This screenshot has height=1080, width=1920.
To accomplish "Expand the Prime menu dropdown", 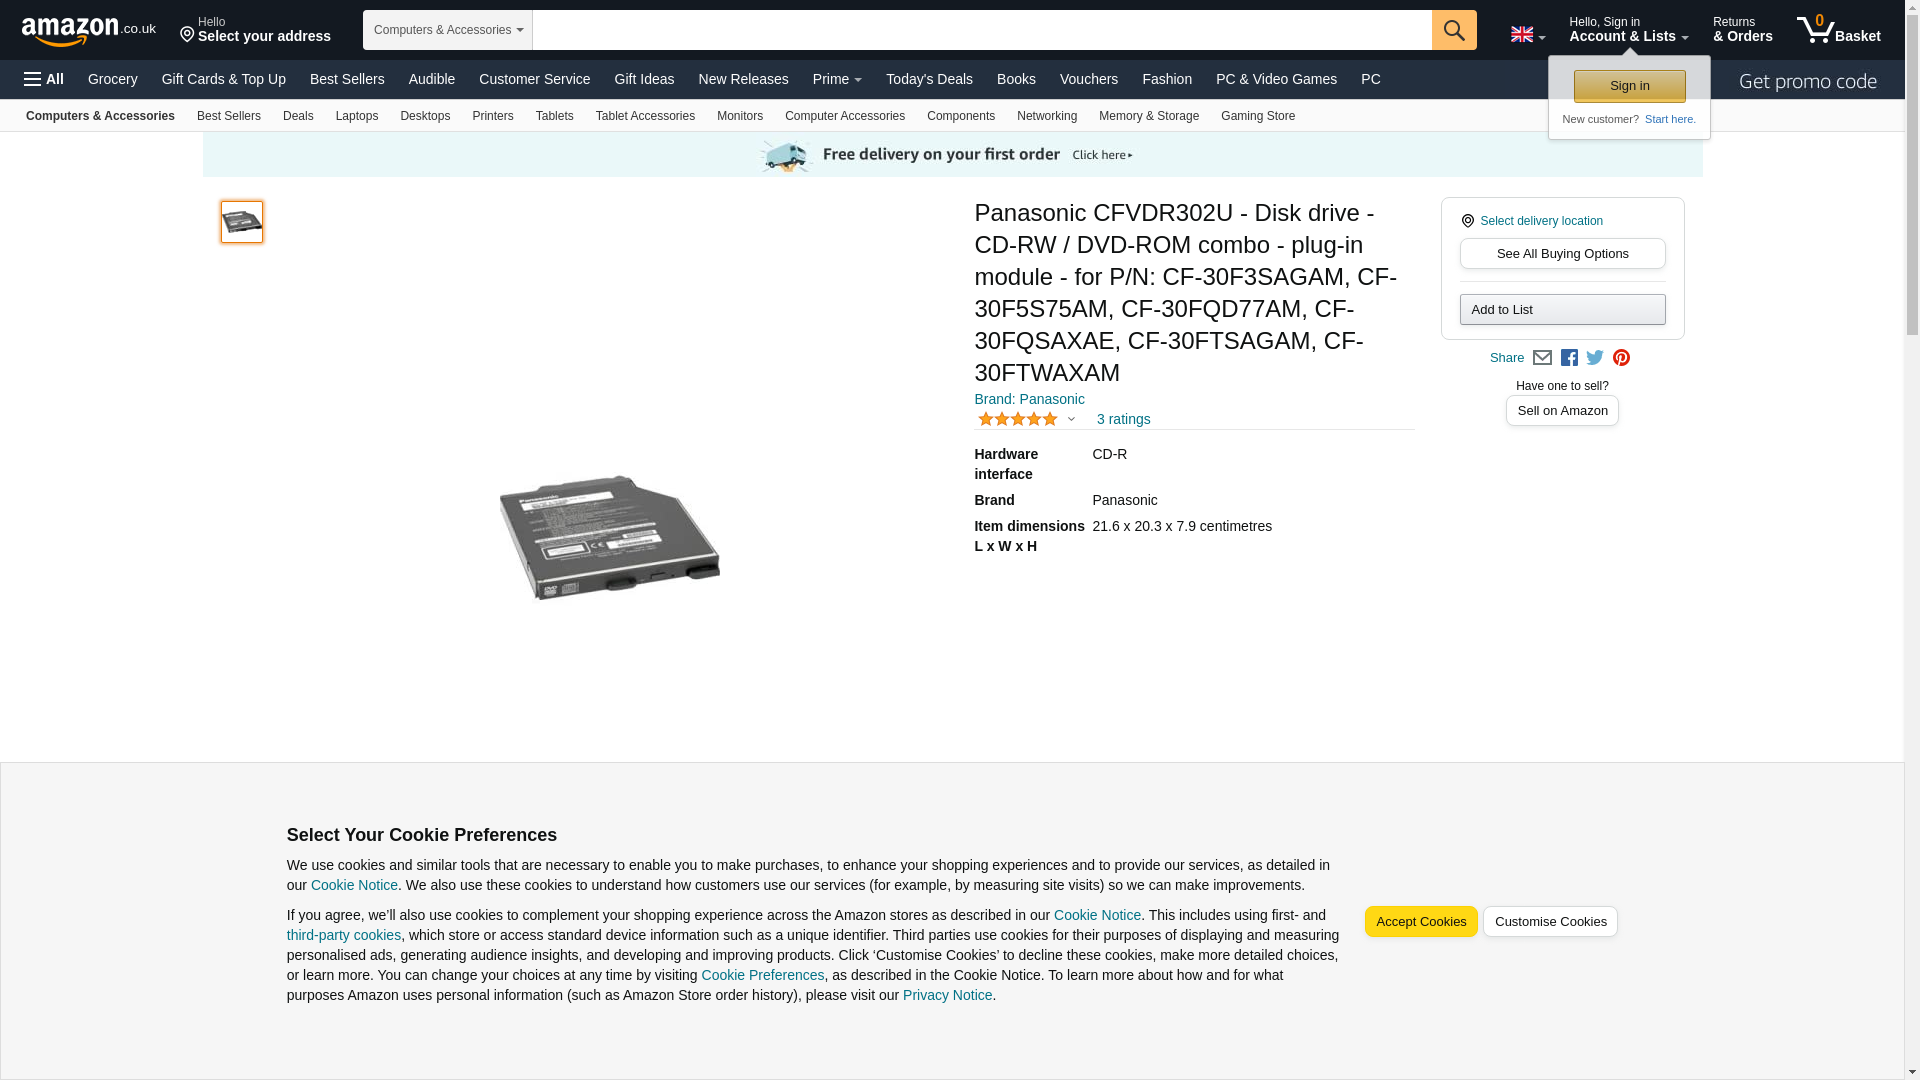I will click(x=837, y=79).
